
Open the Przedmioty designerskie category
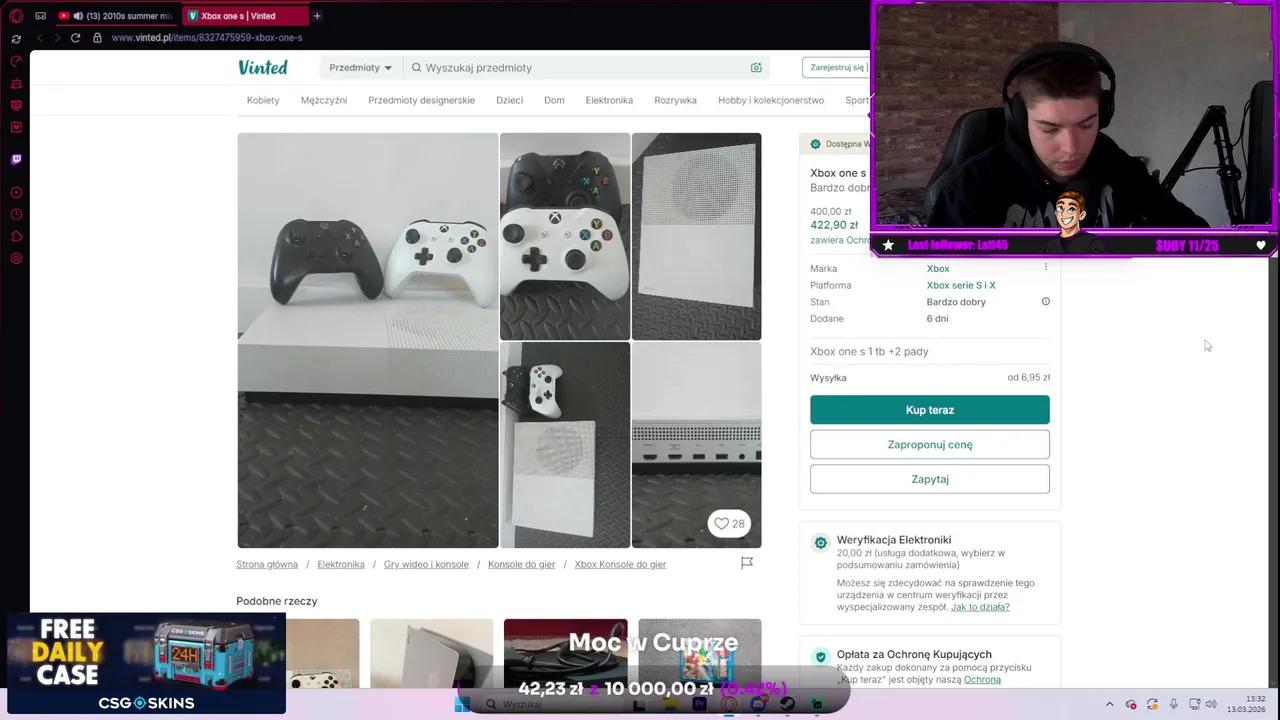(421, 100)
